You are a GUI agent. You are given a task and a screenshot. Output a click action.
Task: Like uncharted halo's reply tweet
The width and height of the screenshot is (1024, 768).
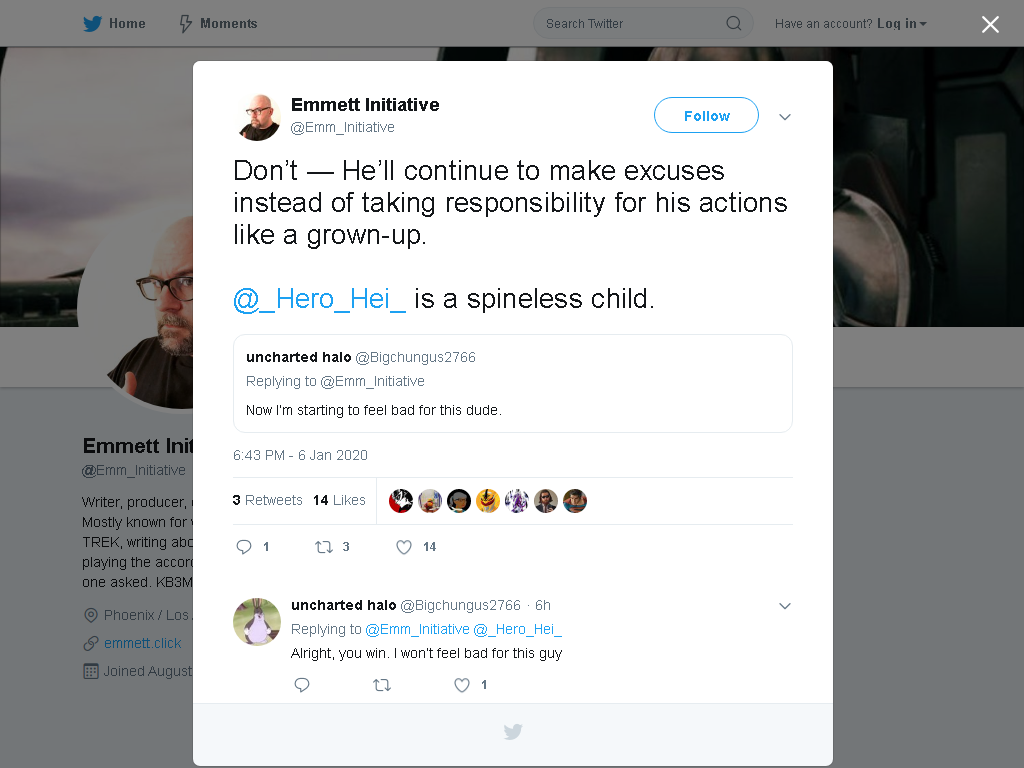(462, 684)
